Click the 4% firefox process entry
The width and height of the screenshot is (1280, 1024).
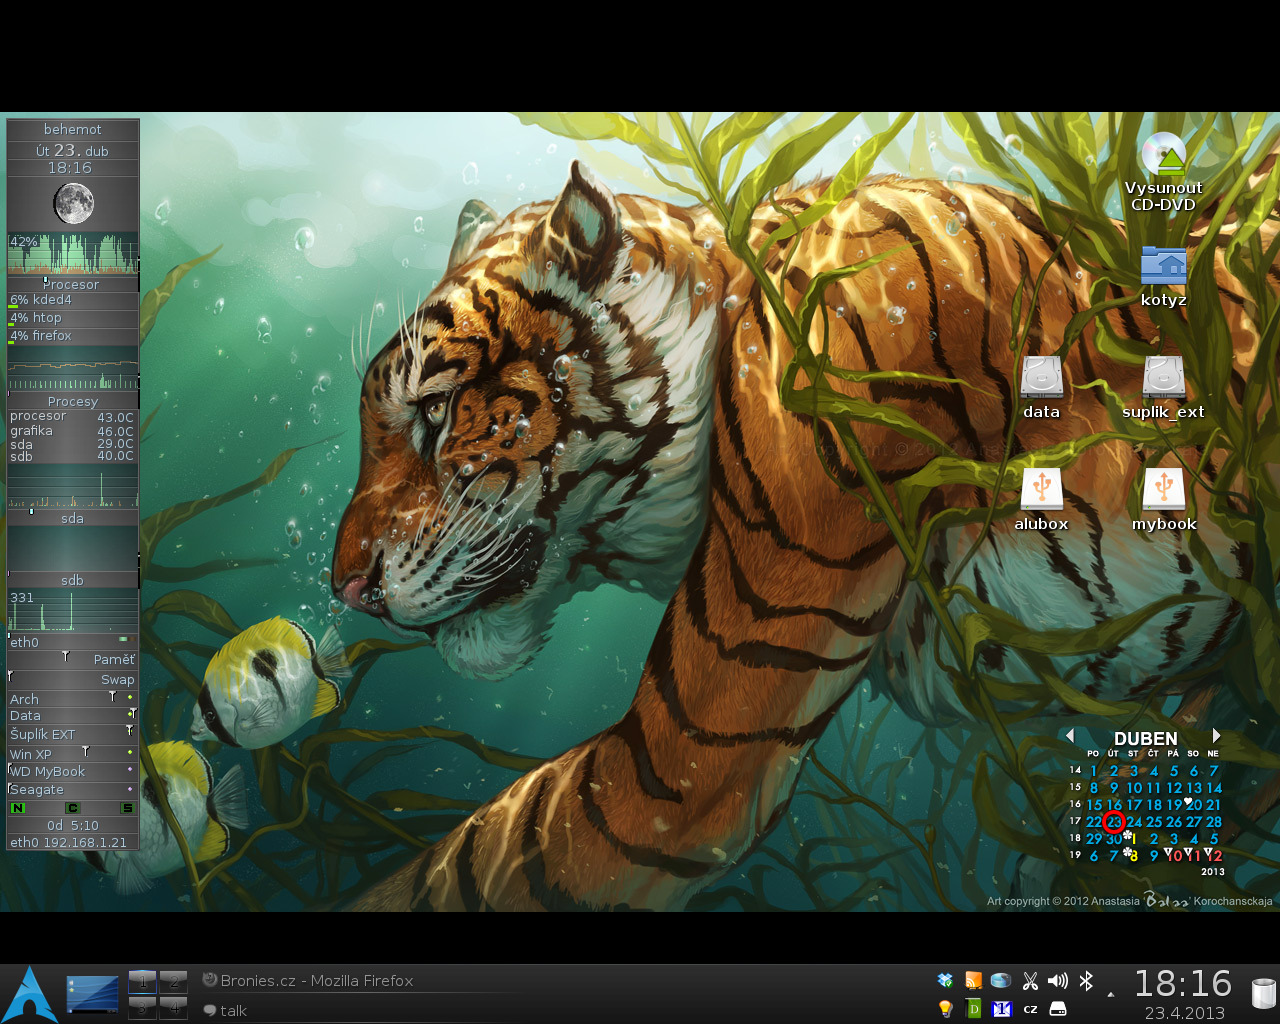point(73,336)
